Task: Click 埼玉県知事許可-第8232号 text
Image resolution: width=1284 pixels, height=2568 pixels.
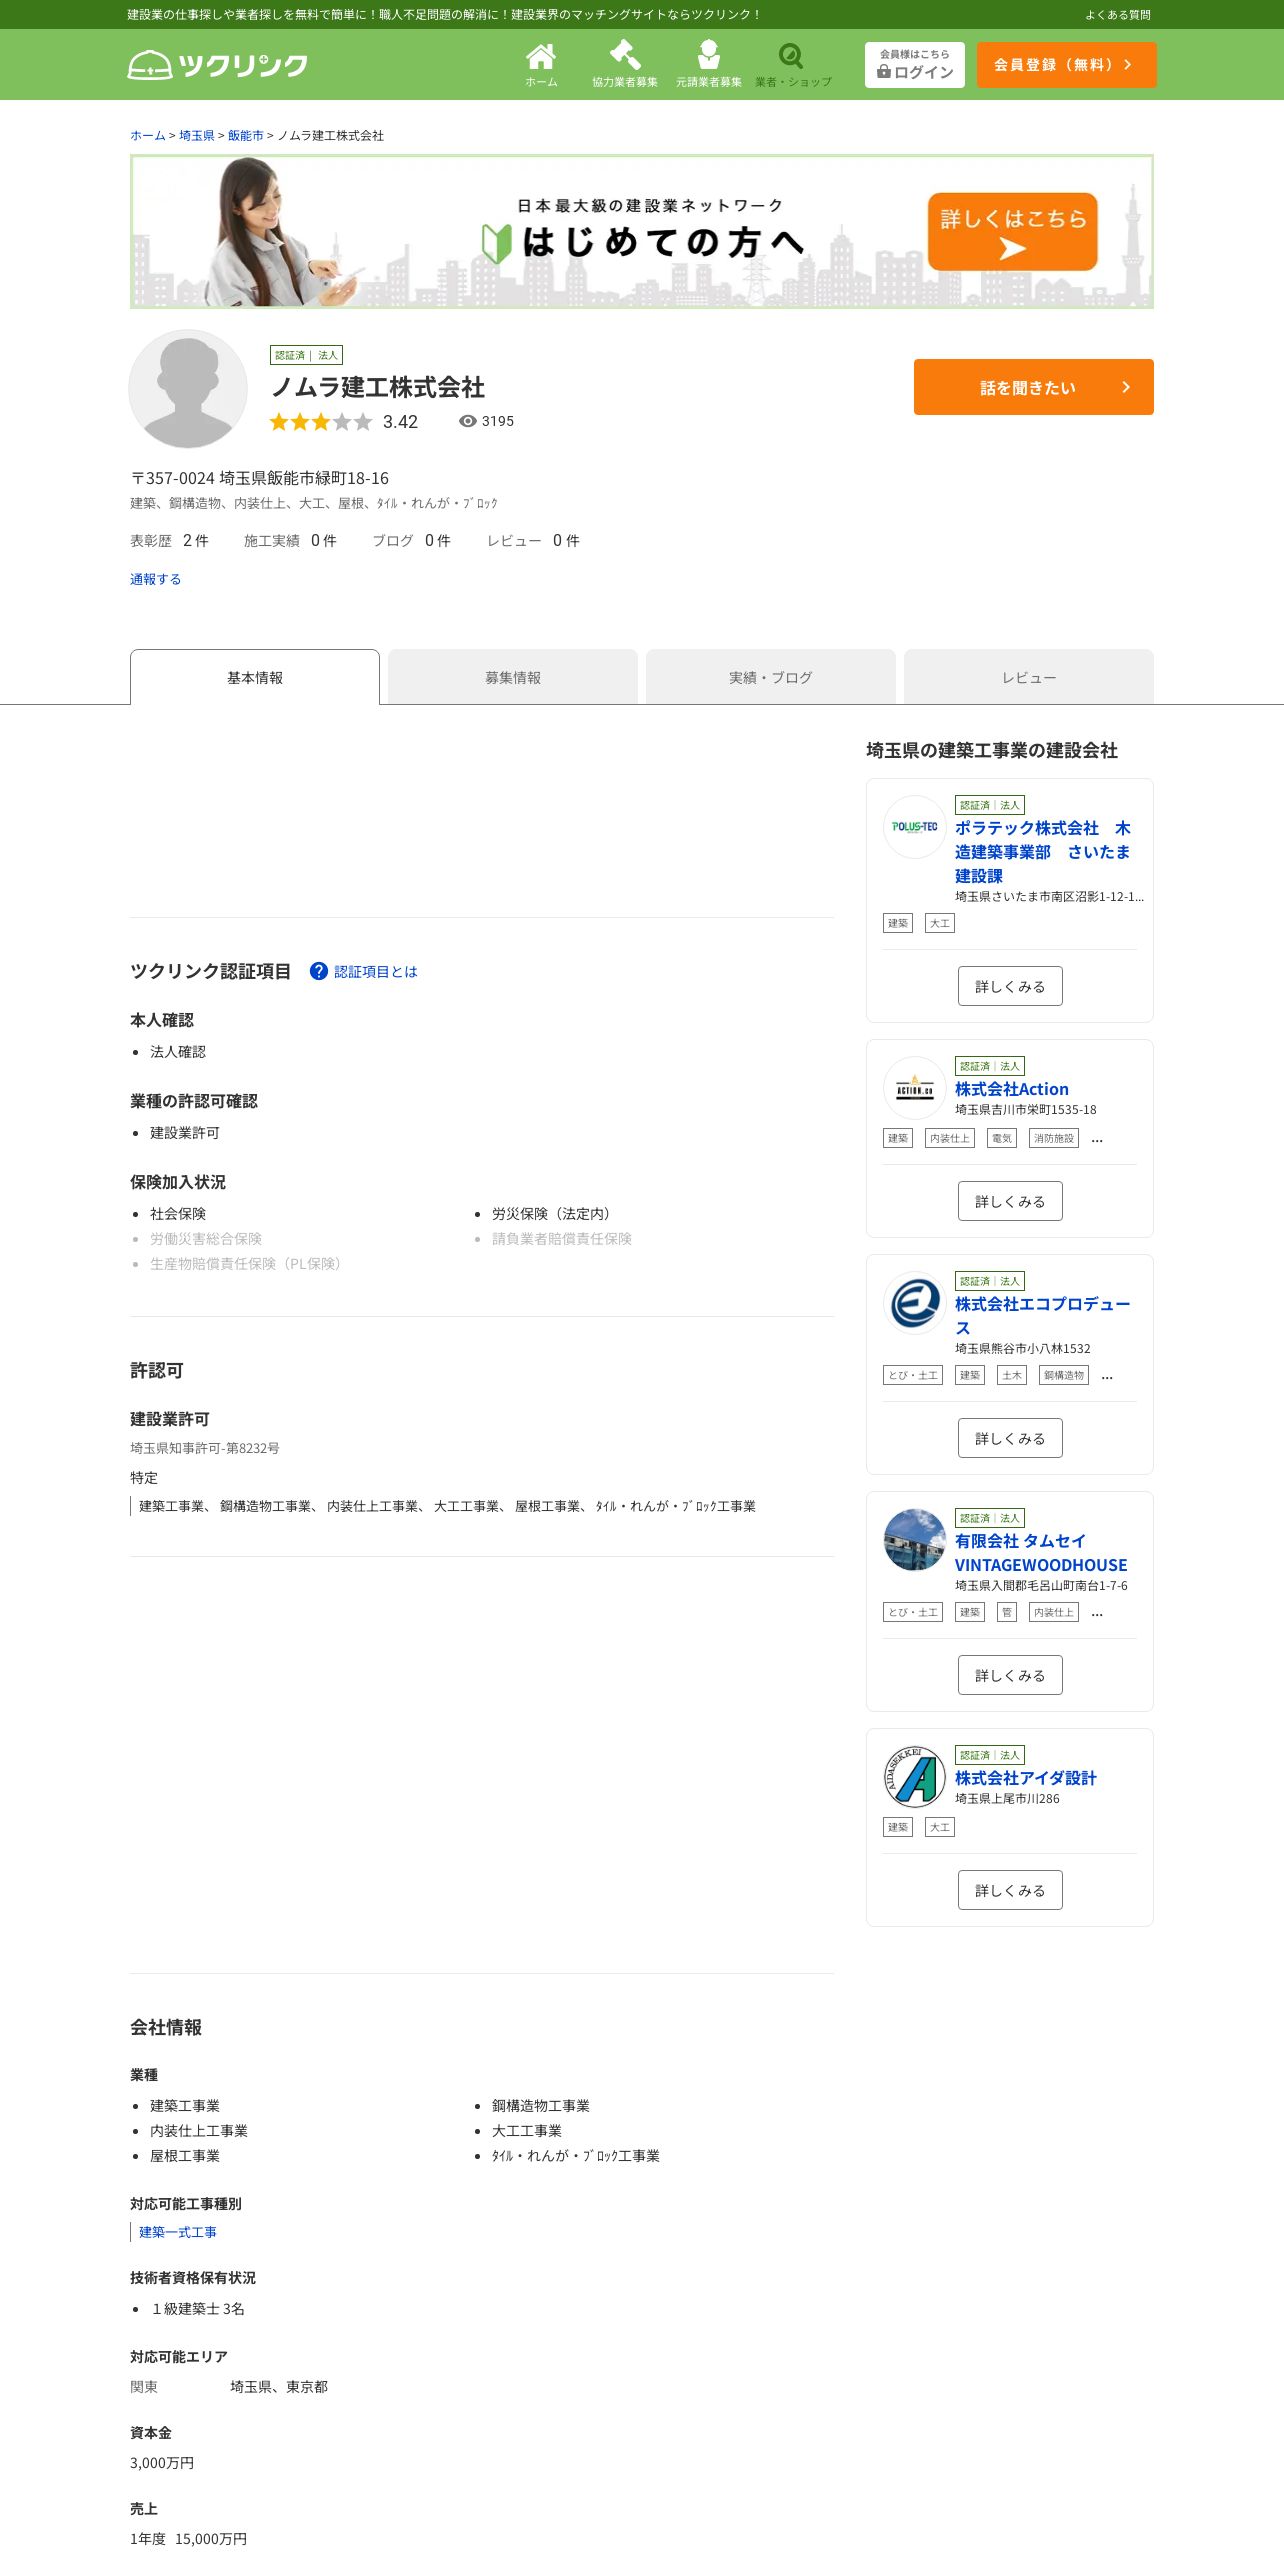Action: click(x=205, y=1448)
